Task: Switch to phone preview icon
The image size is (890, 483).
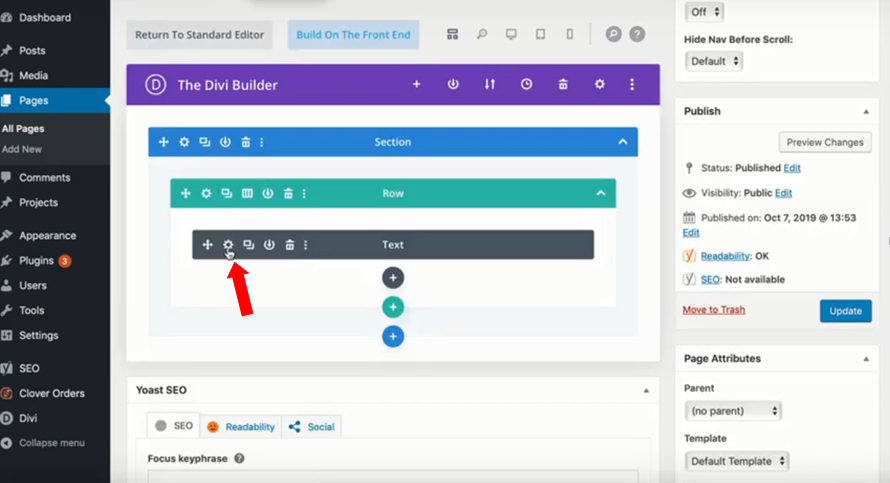Action: pyautogui.click(x=569, y=35)
